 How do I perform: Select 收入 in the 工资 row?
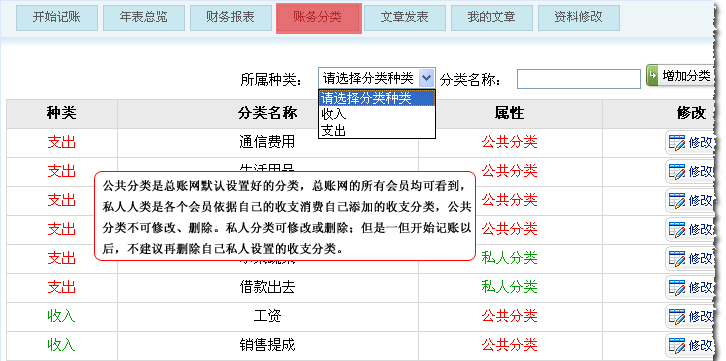(x=62, y=317)
